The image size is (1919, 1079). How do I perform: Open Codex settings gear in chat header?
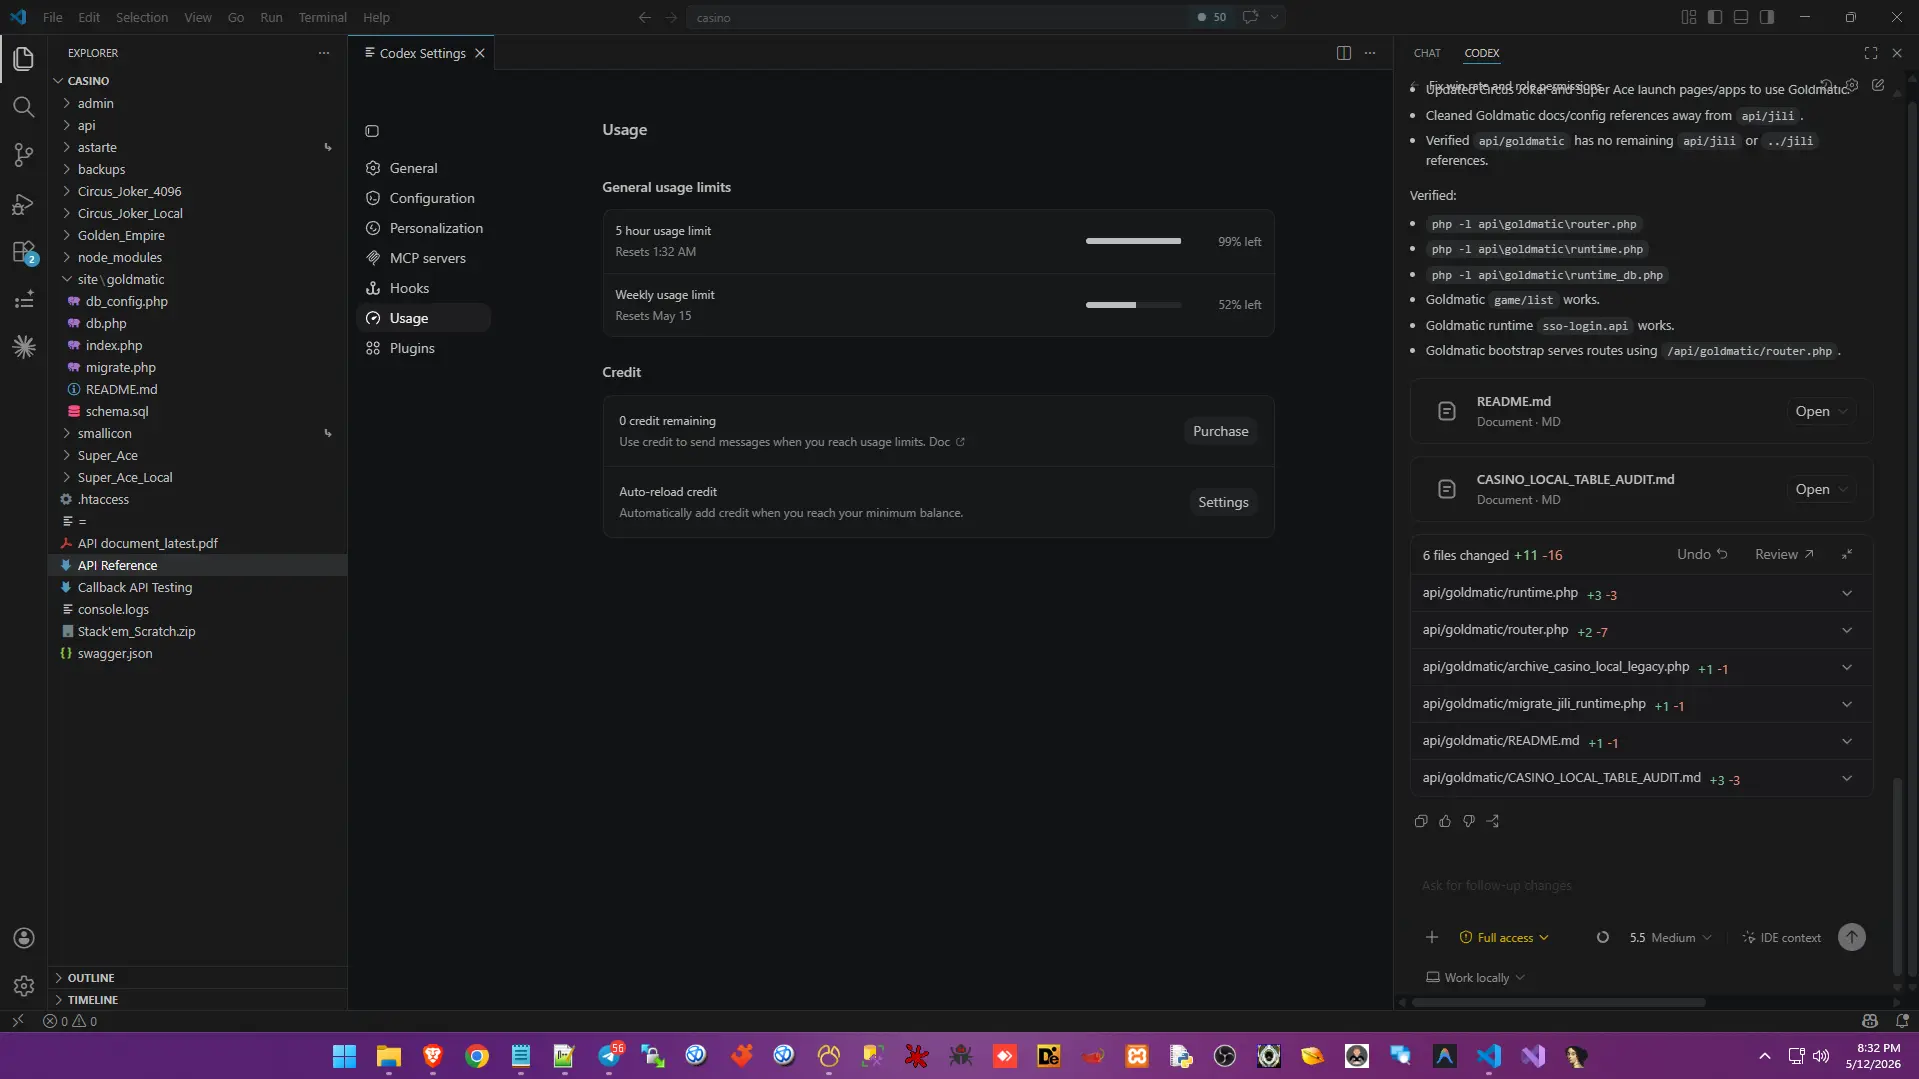point(1852,86)
